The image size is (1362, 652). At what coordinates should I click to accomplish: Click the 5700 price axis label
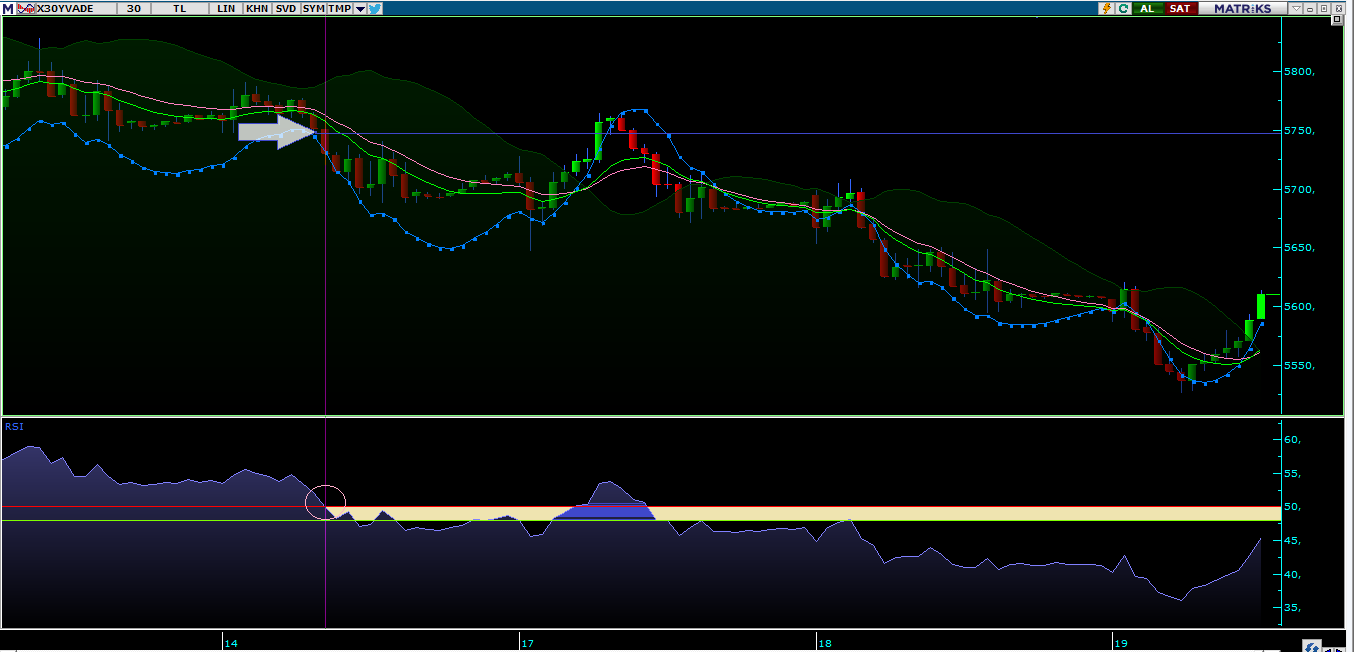pos(1298,190)
